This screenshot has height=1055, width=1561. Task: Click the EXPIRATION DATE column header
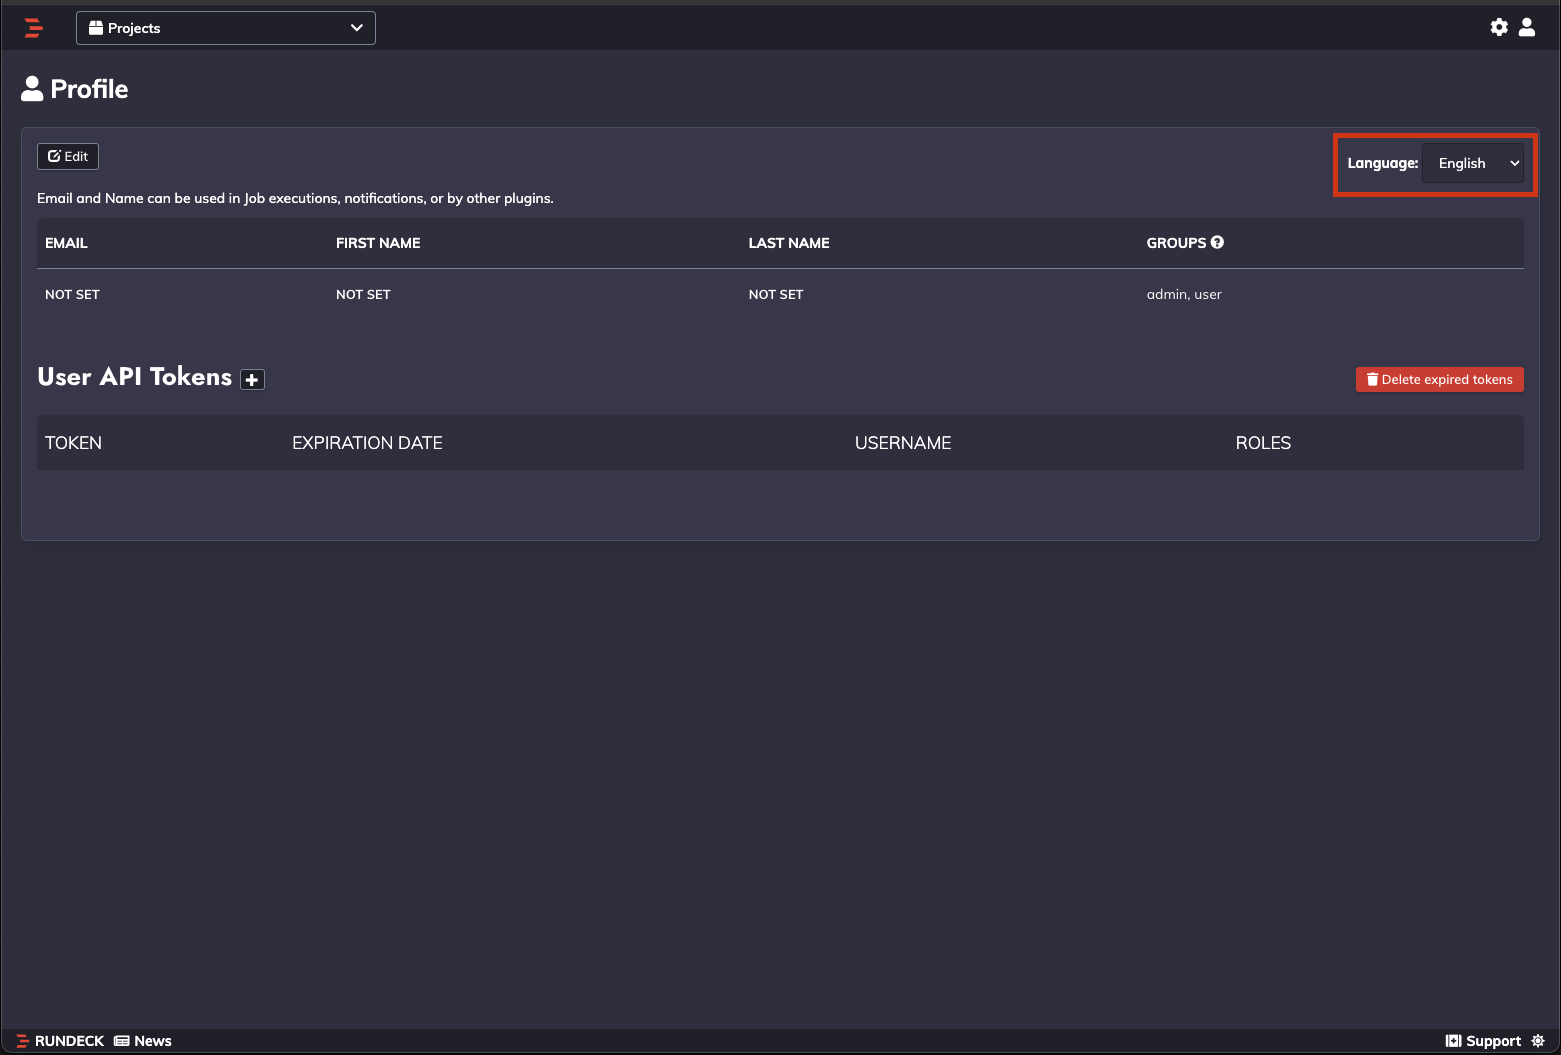pos(367,443)
